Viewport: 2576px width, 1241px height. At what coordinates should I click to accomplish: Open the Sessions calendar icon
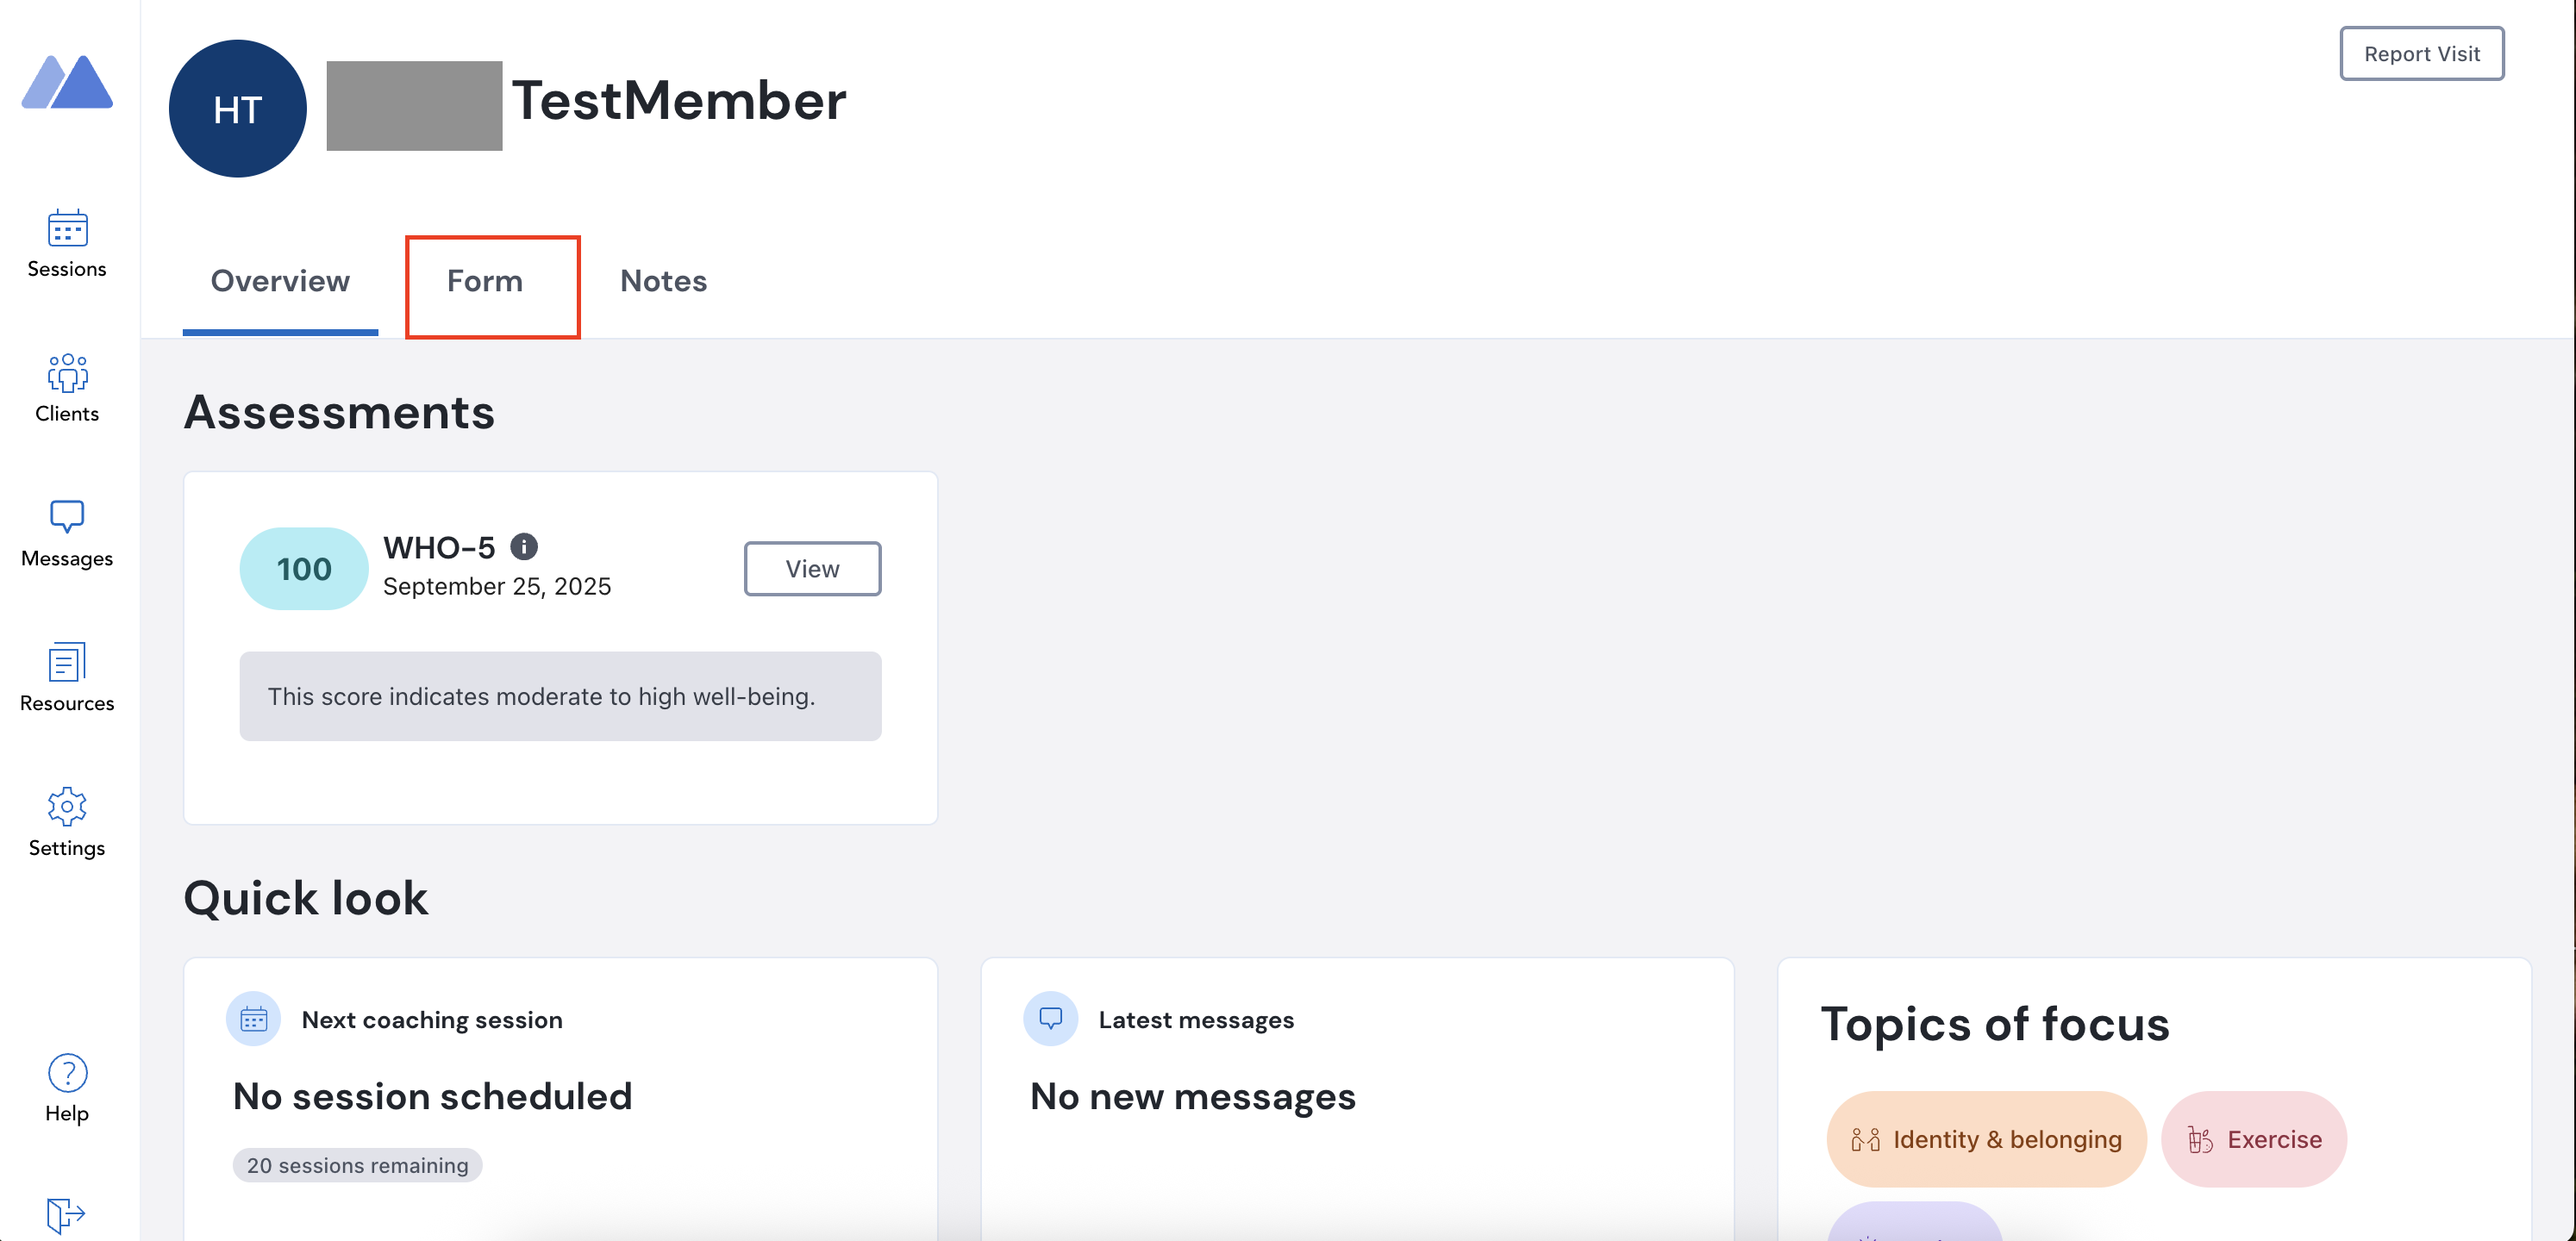67,229
